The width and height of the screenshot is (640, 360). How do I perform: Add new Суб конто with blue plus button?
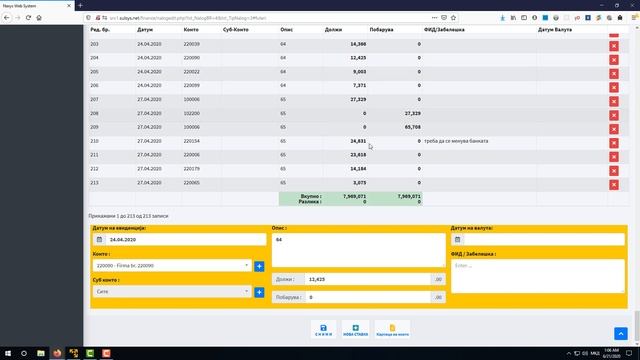259,292
